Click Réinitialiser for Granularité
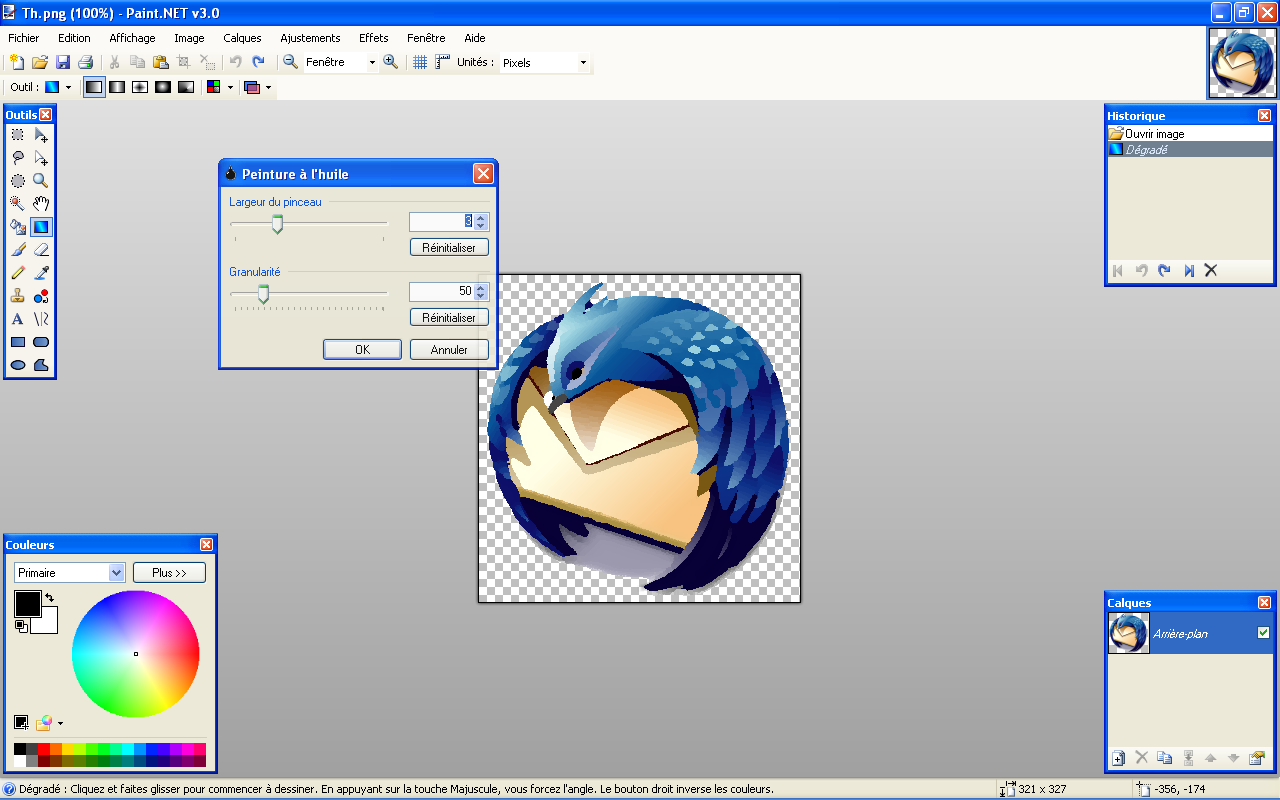 (449, 317)
